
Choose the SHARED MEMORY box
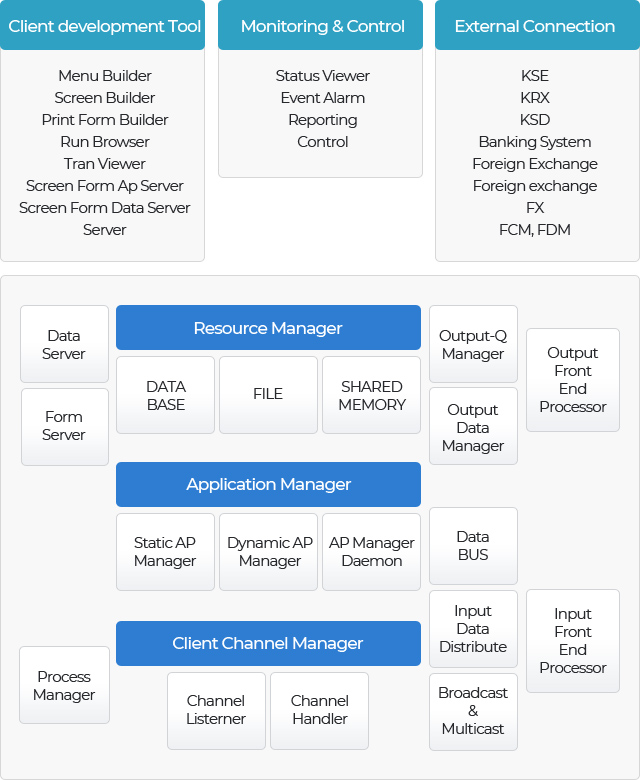(371, 395)
